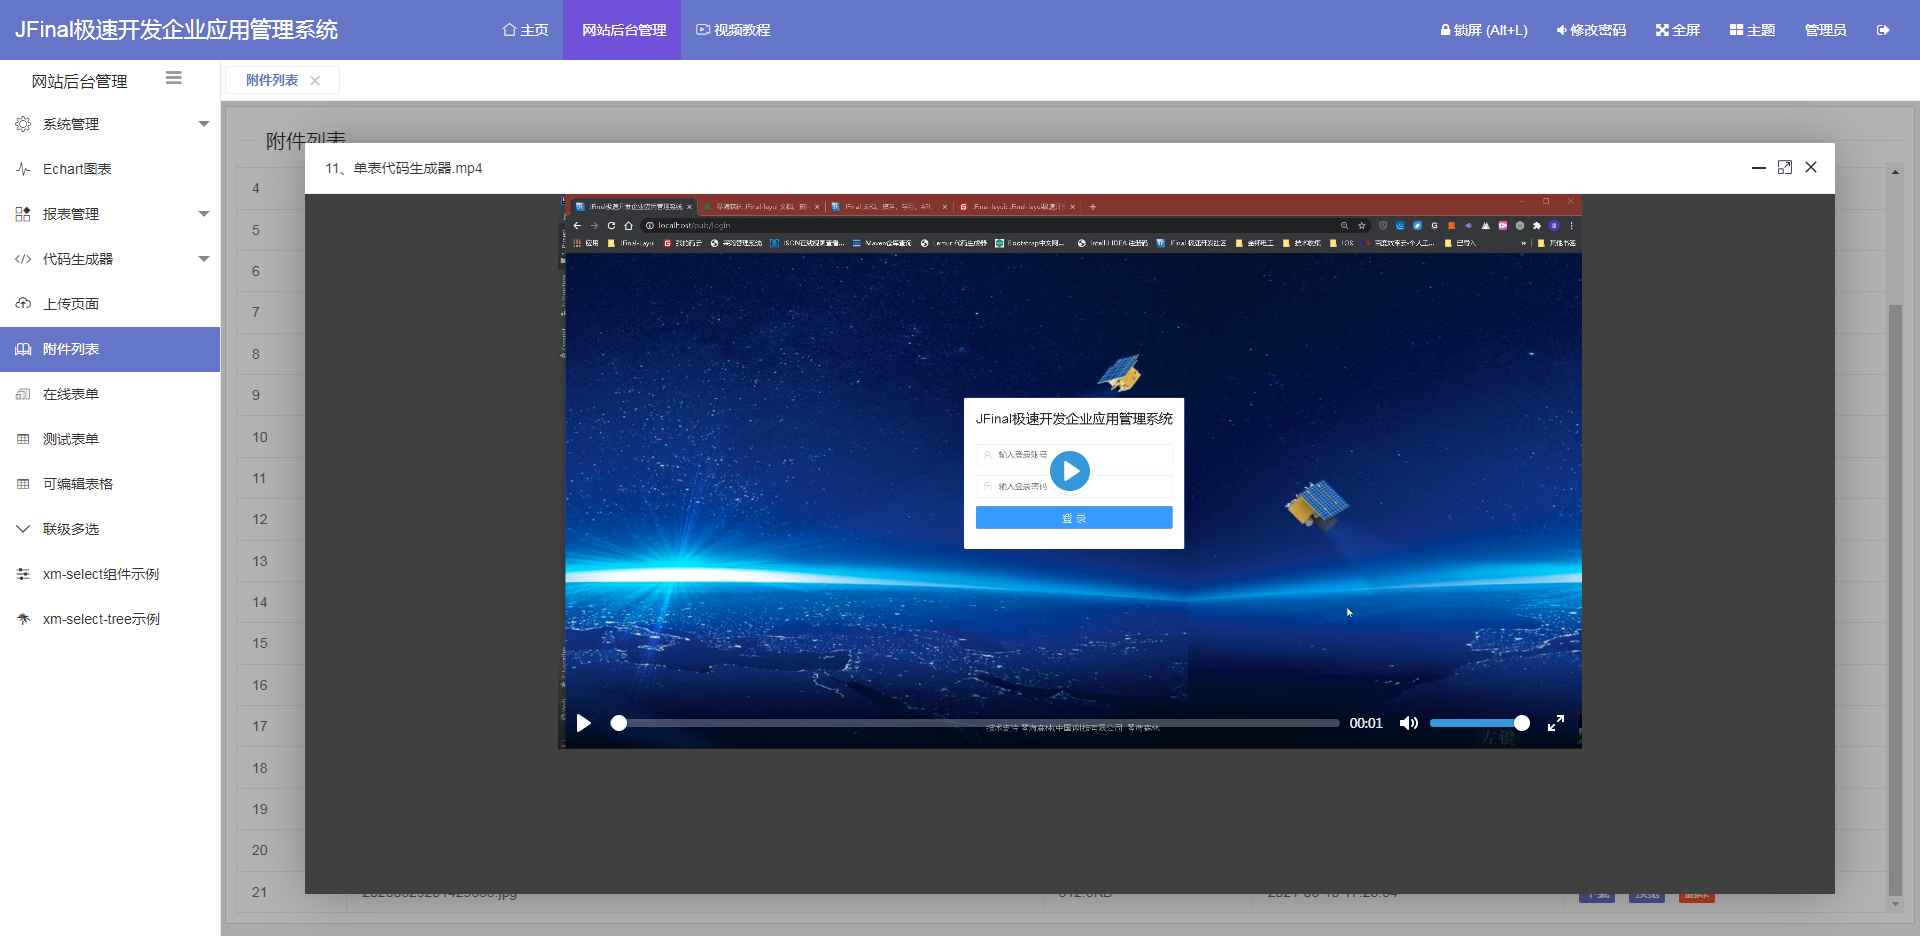The width and height of the screenshot is (1920, 936).
Task: Minimize the video popup dialog
Action: pos(1759,168)
